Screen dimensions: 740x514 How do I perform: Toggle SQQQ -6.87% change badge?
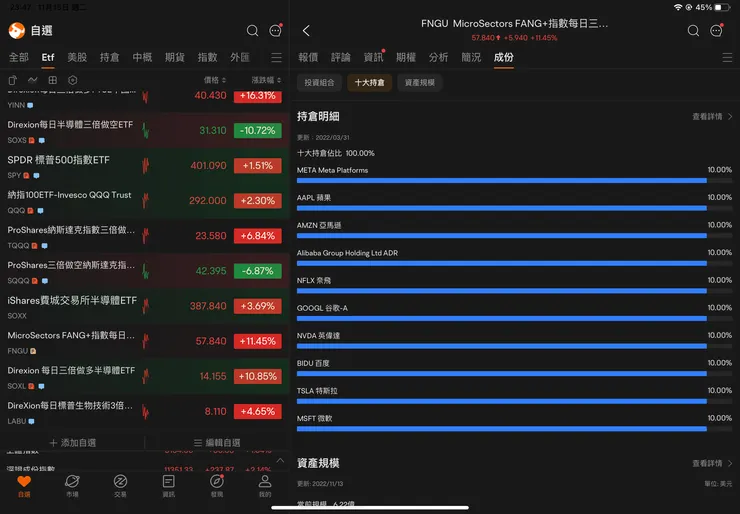coord(258,271)
